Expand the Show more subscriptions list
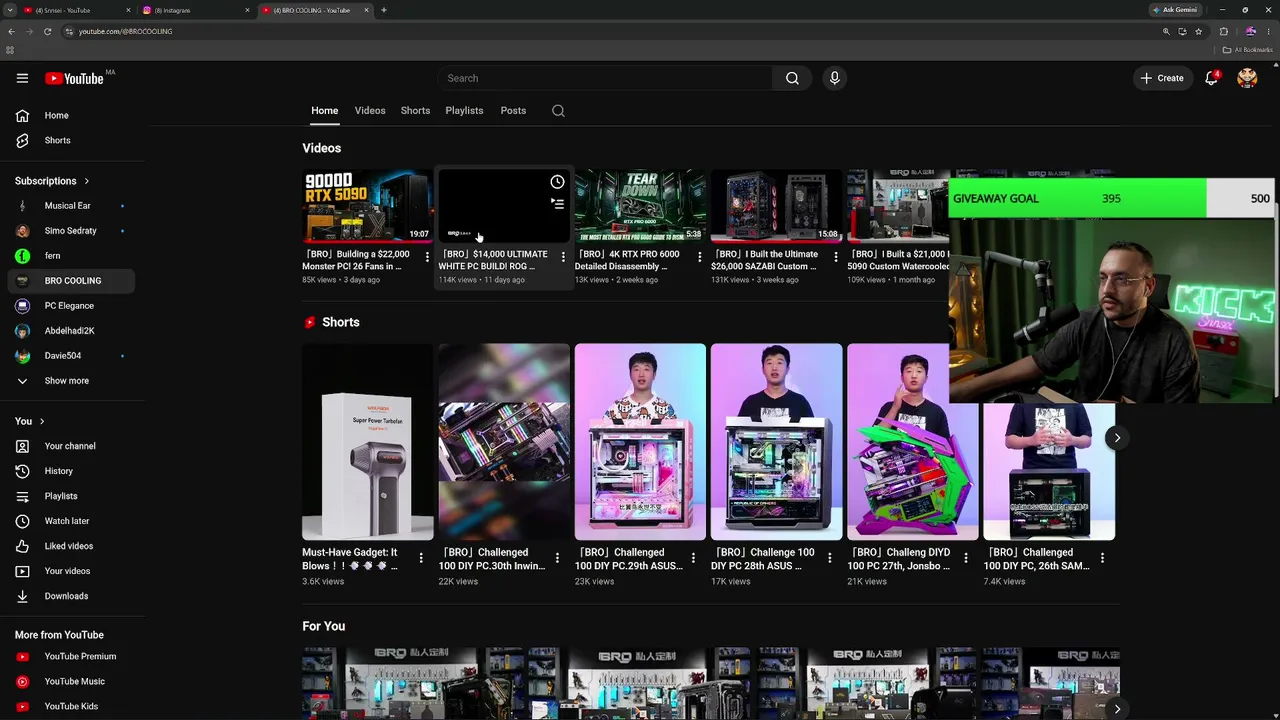Screen dimensions: 1280x720 point(72,381)
